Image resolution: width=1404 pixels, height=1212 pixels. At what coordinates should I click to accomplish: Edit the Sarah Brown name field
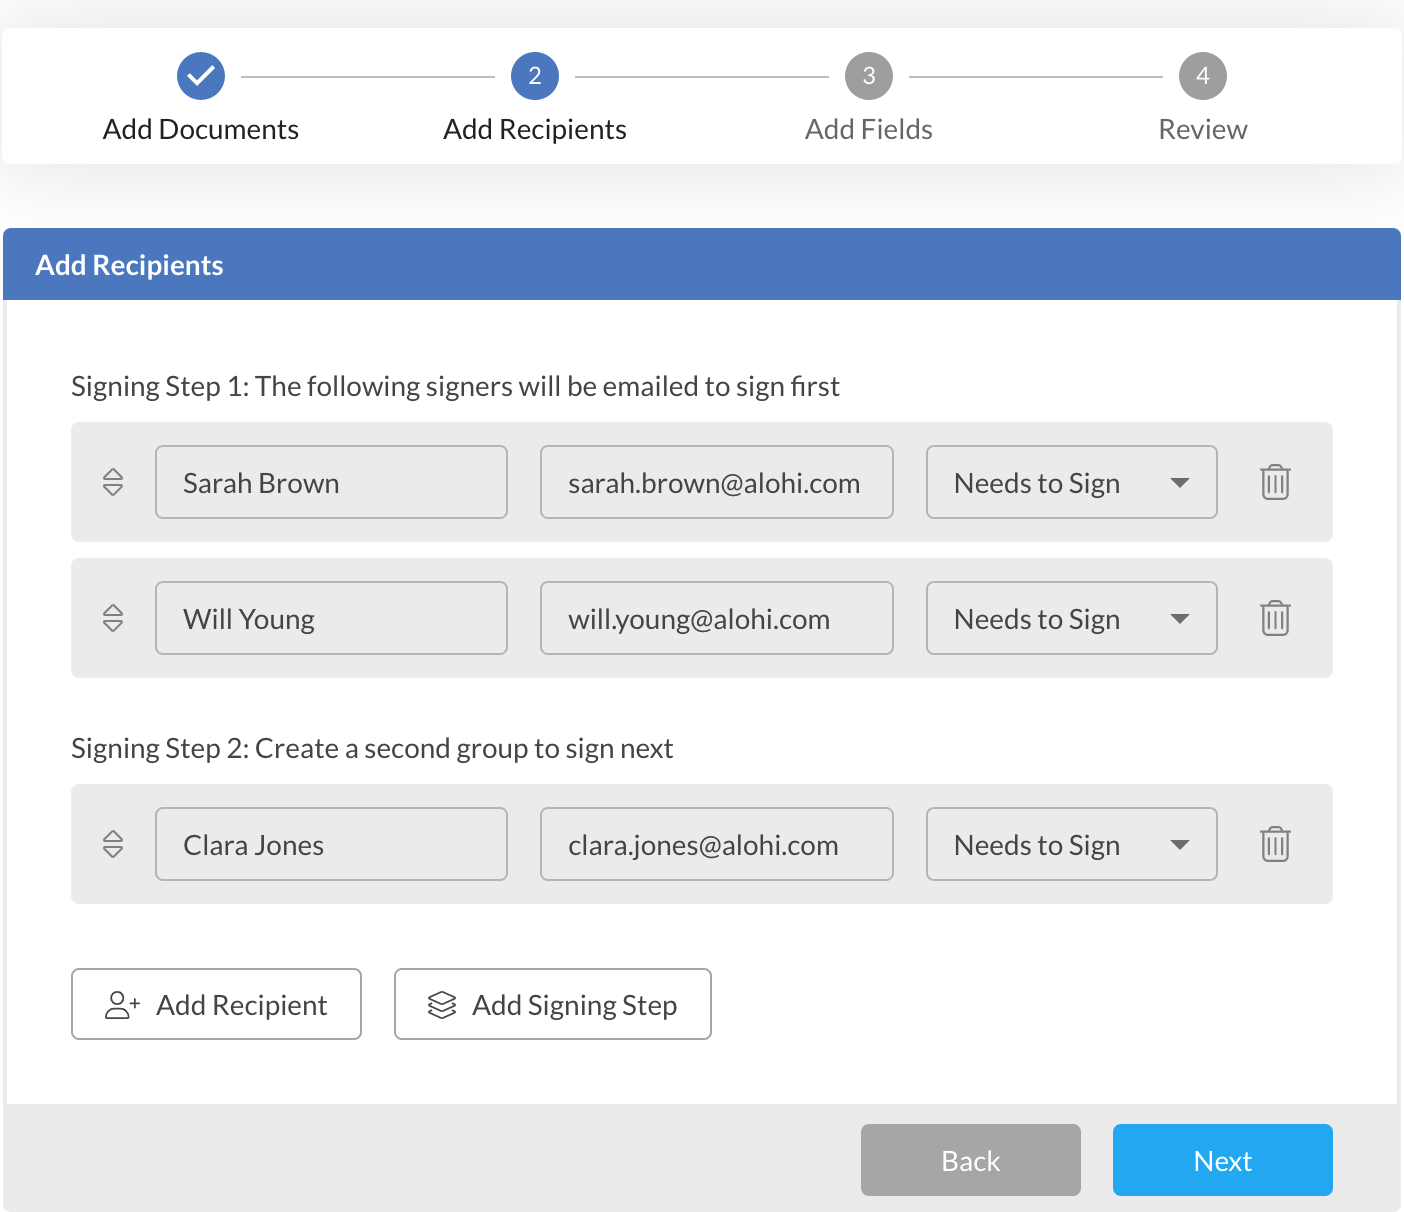coord(331,482)
